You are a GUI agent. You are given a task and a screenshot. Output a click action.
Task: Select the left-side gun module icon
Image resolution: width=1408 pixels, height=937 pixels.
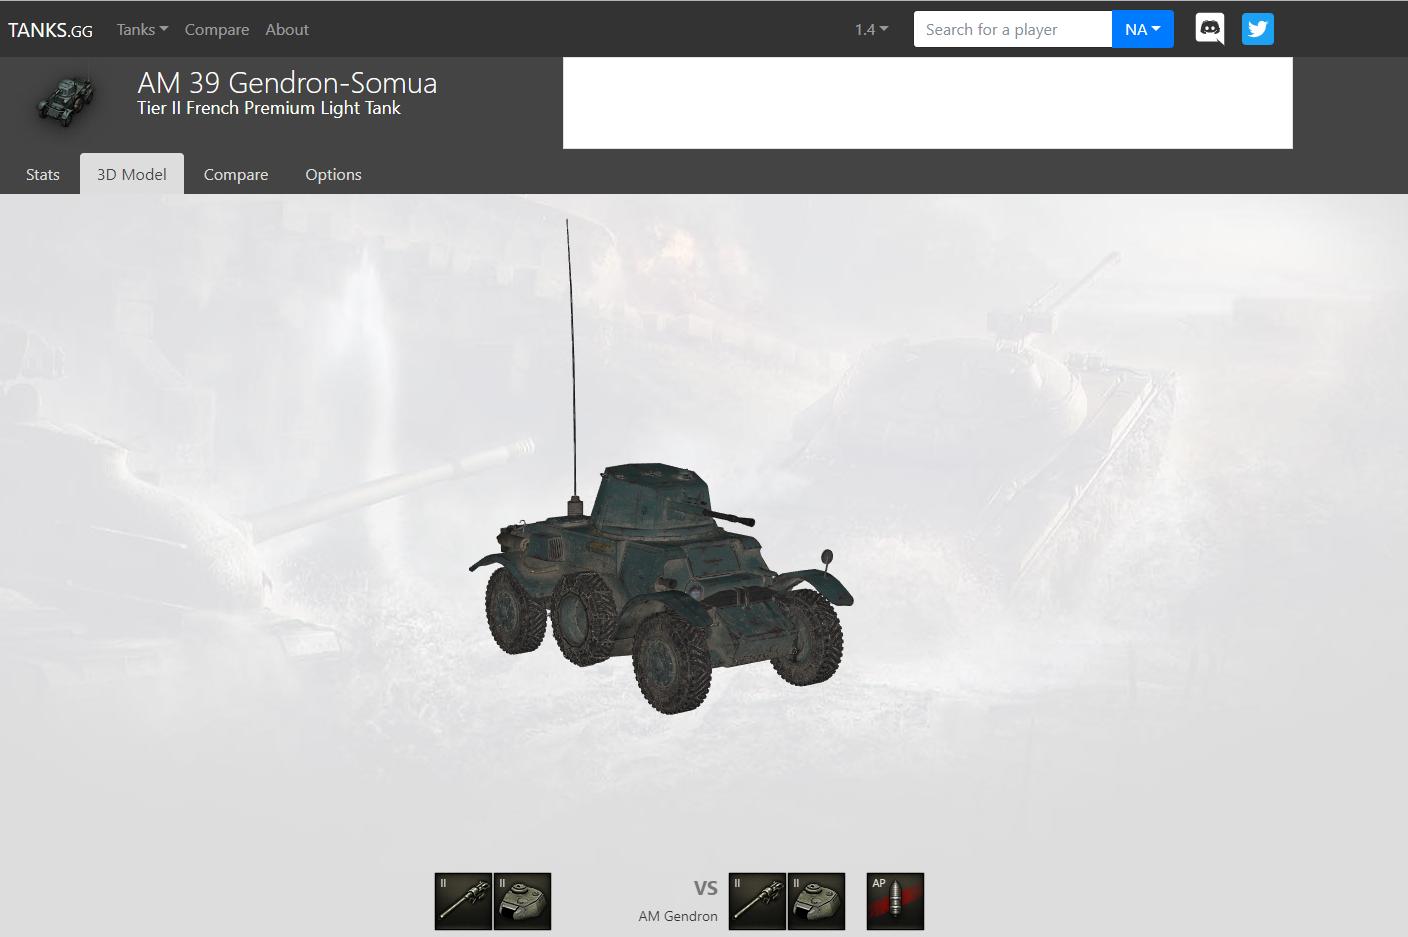(463, 901)
